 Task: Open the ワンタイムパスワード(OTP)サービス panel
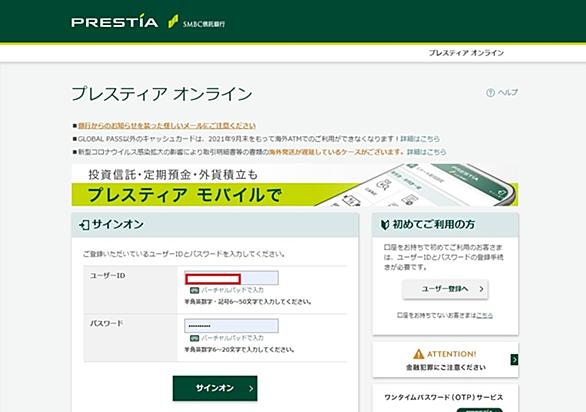coord(444,398)
